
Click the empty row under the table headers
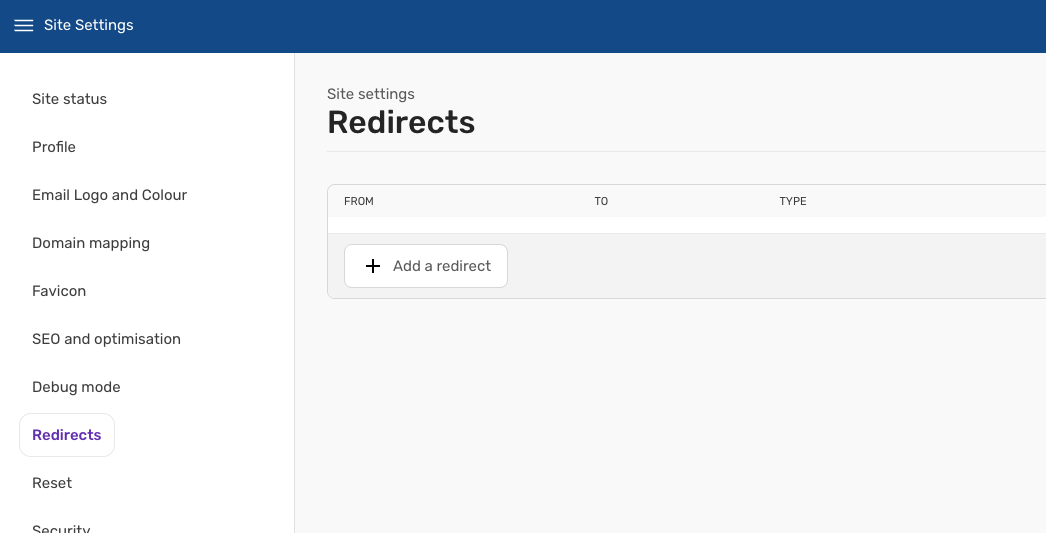pyautogui.click(x=687, y=225)
